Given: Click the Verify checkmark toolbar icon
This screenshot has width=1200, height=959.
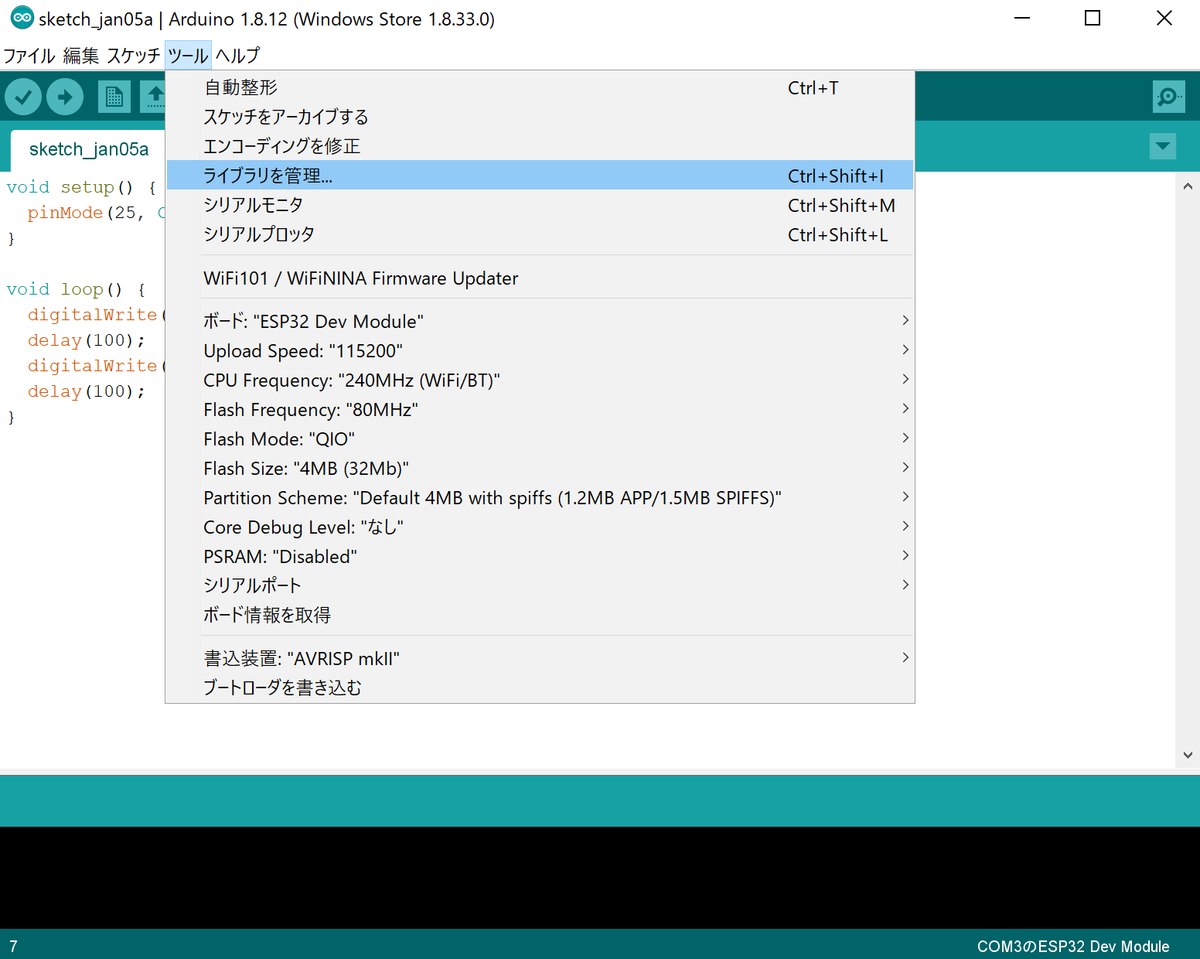Looking at the screenshot, I should click(23, 97).
